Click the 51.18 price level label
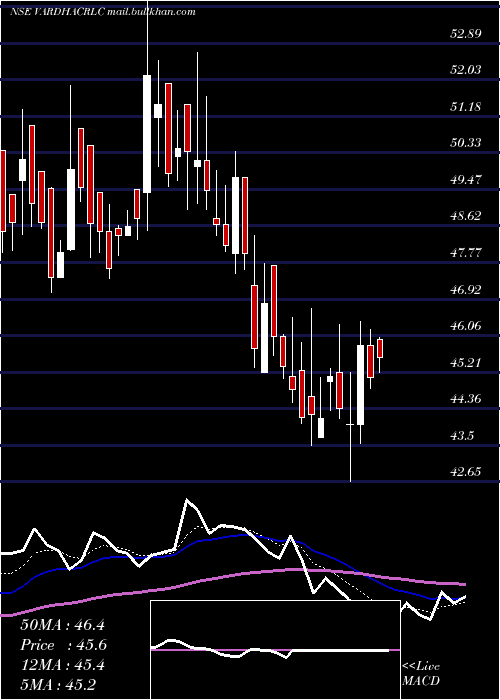The height and width of the screenshot is (700, 500). (465, 107)
